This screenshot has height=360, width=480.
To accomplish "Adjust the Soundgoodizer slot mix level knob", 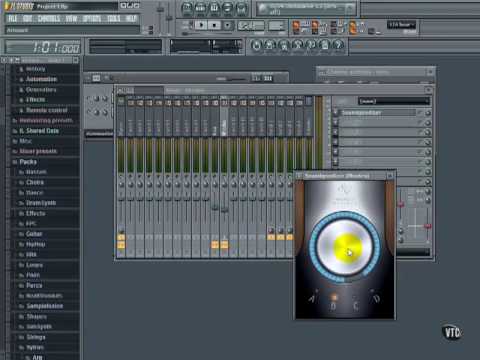I will click(x=428, y=113).
